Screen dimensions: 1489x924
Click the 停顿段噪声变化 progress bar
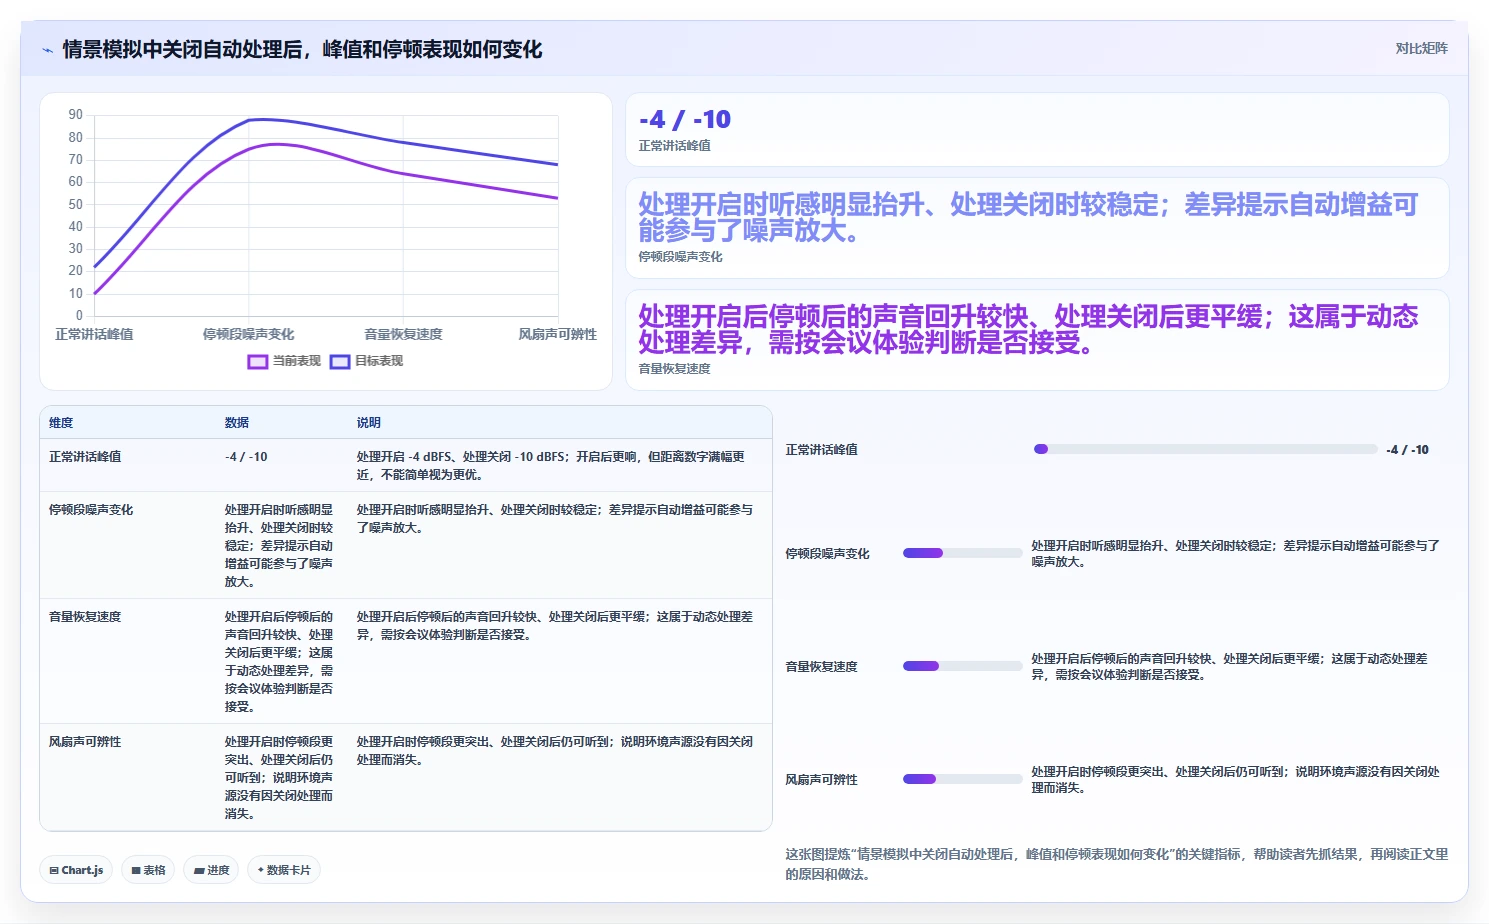963,553
